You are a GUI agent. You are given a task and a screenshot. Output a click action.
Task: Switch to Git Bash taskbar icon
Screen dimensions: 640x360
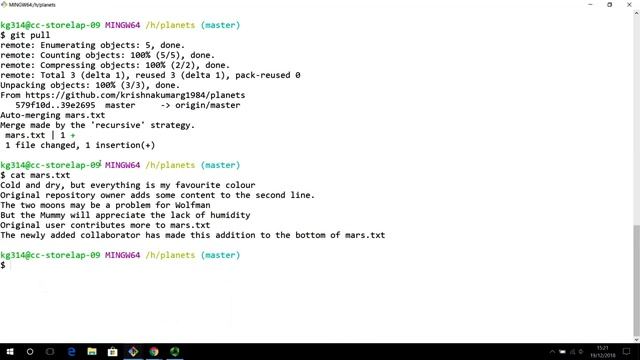point(133,351)
